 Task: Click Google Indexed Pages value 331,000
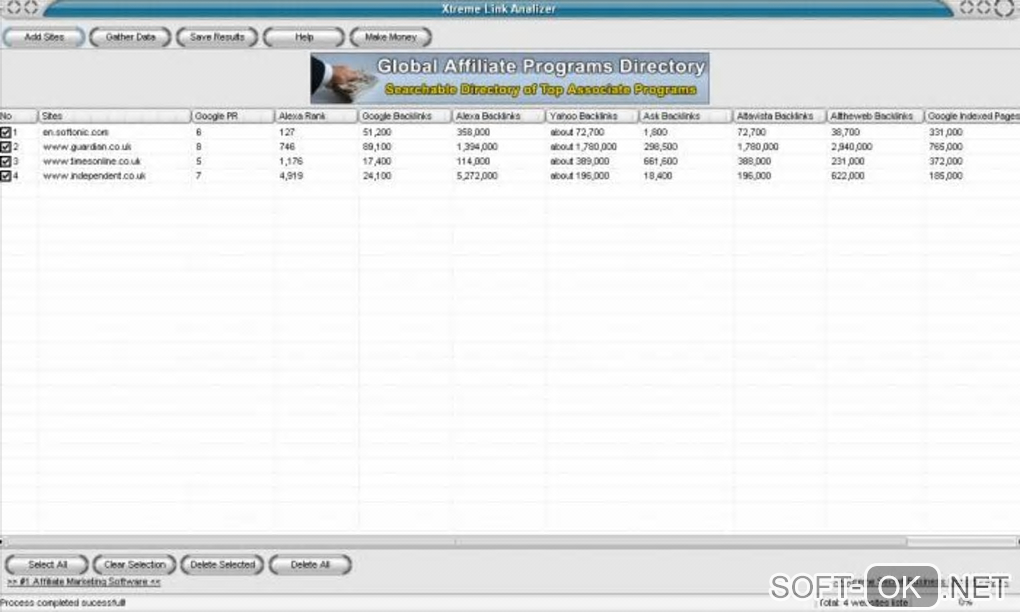click(946, 132)
